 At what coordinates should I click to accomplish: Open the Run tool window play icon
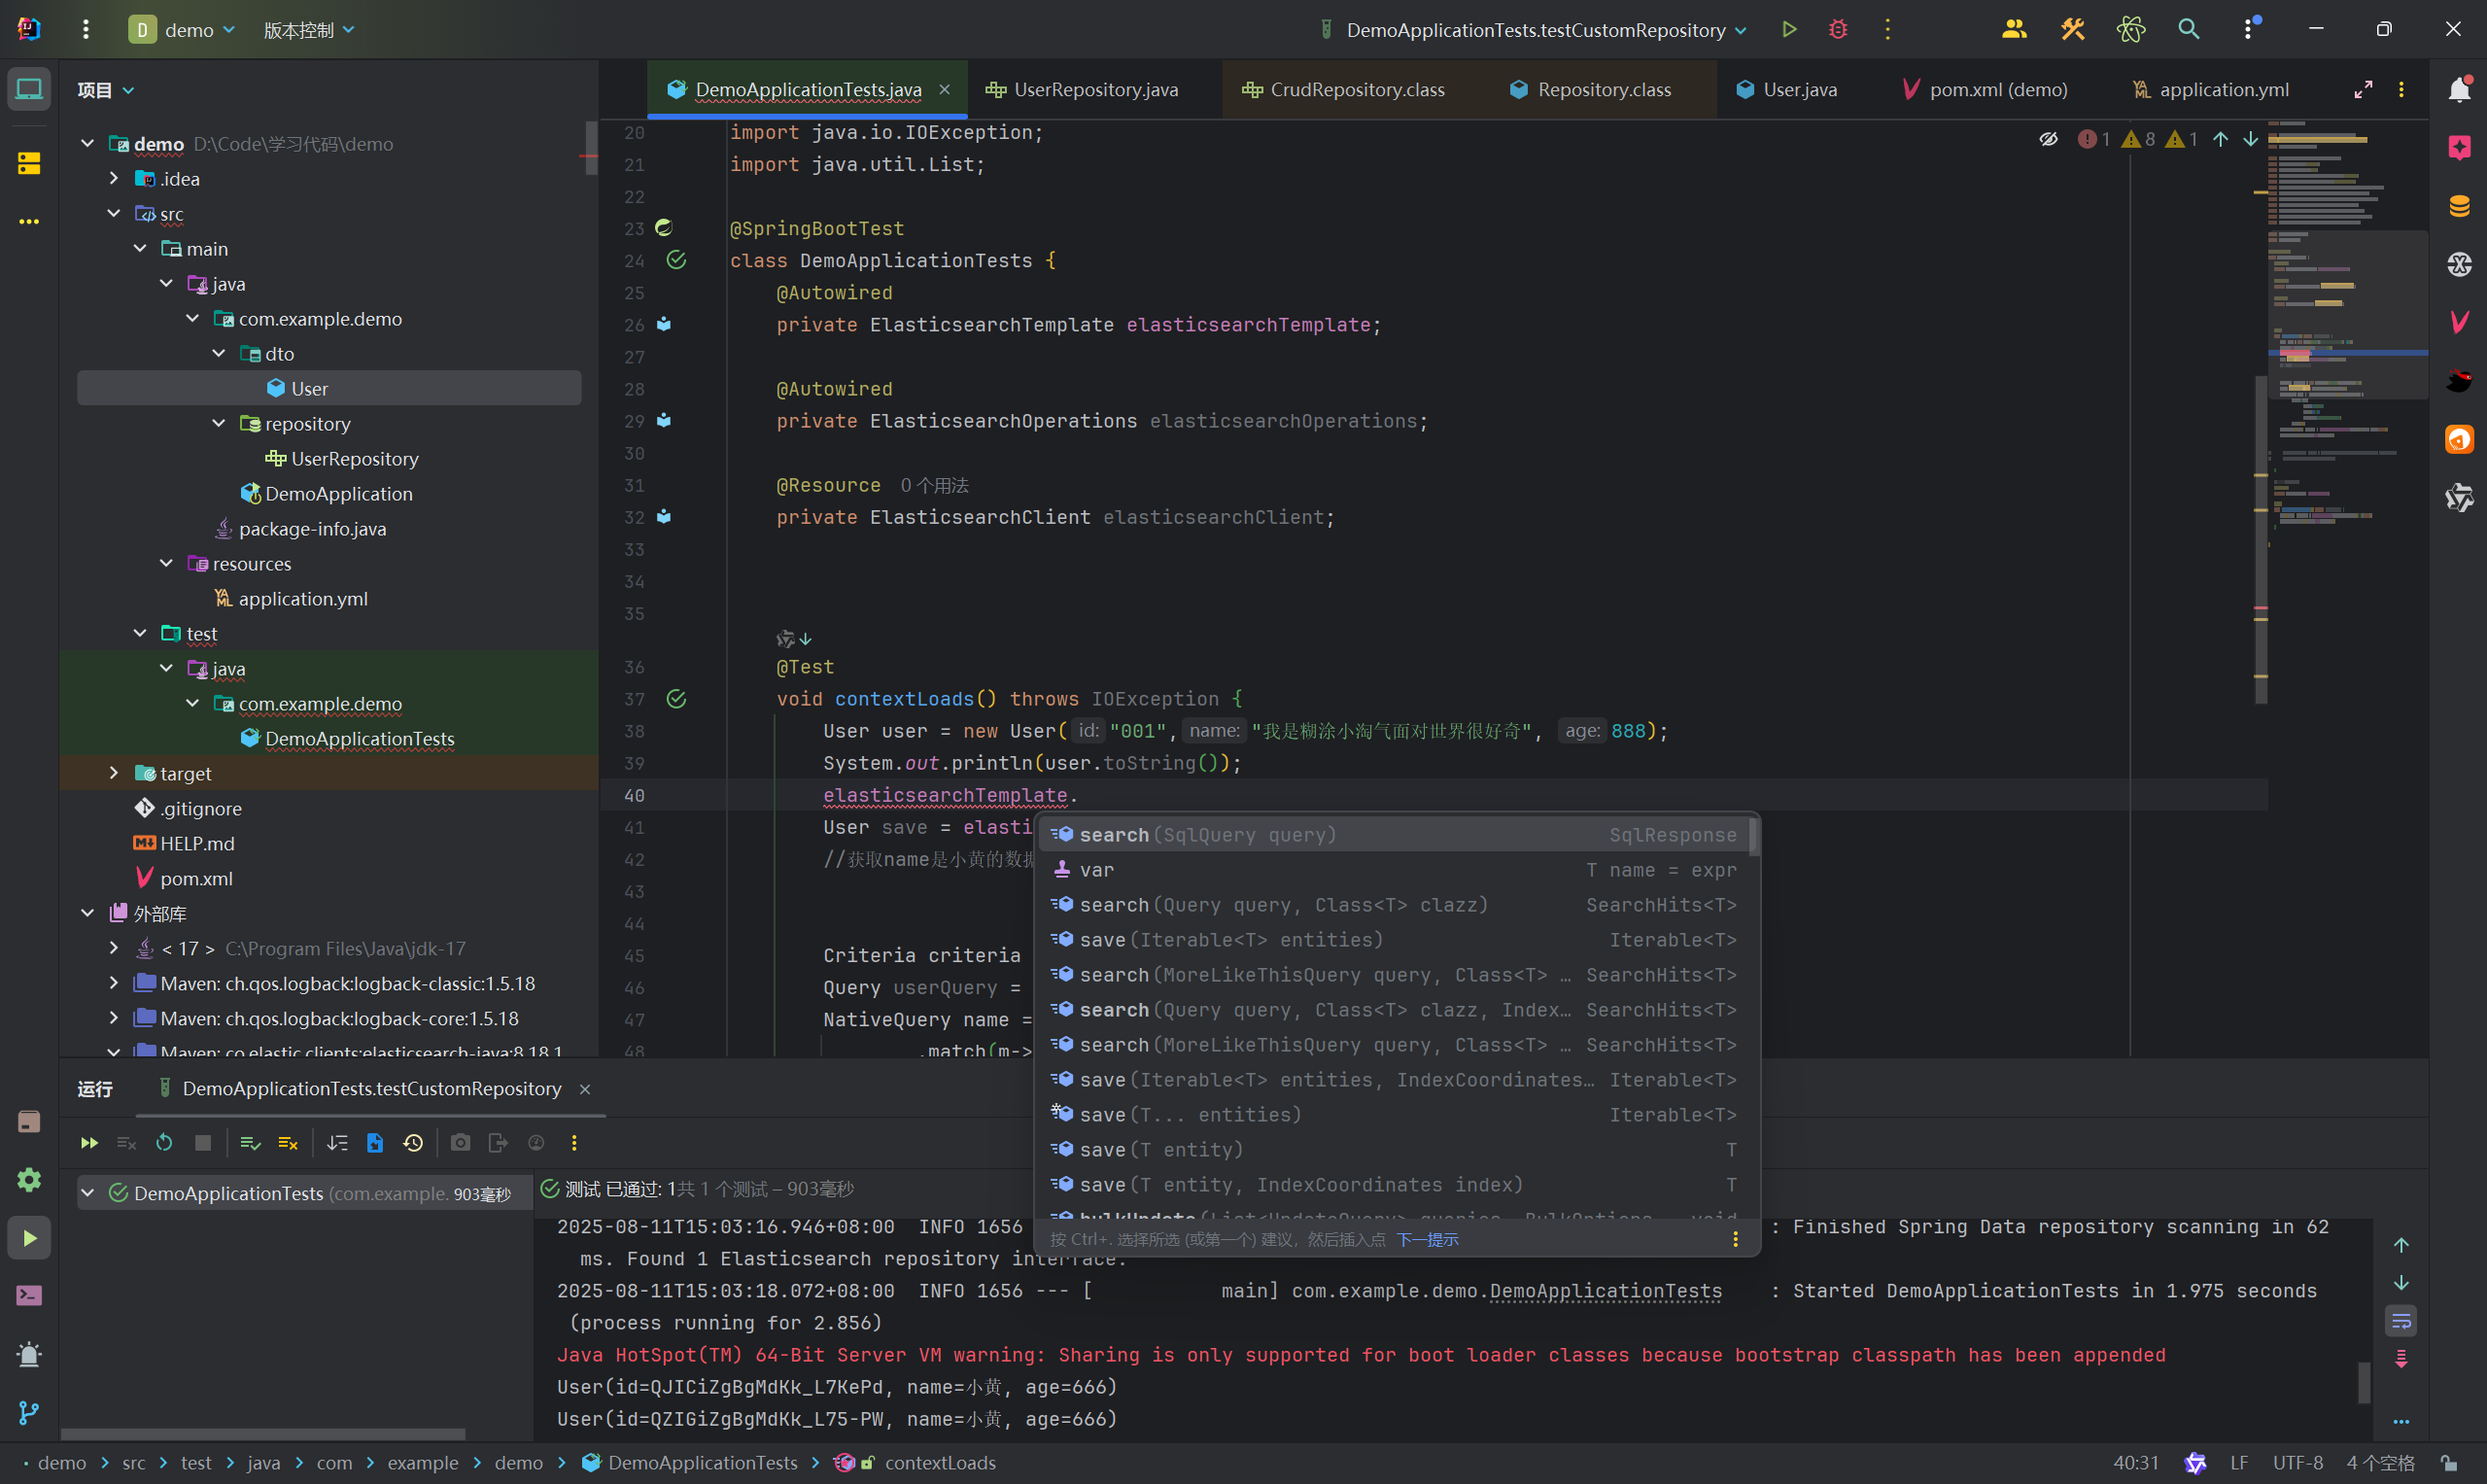(x=29, y=1238)
